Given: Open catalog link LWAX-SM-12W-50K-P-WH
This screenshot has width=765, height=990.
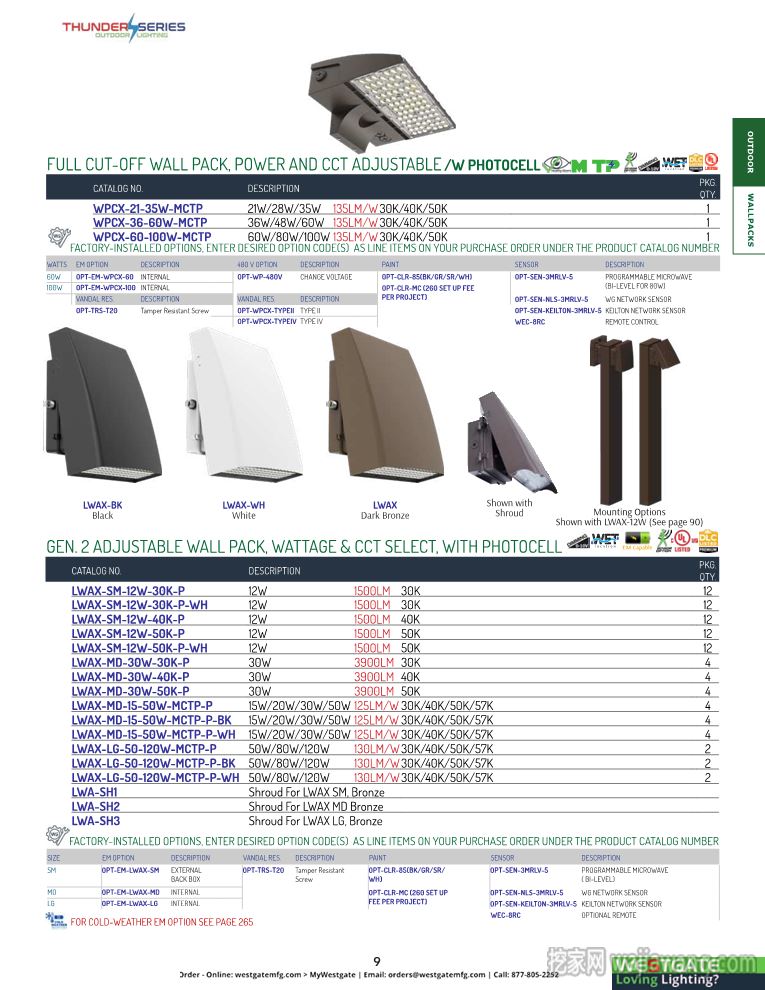Looking at the screenshot, I should pos(139,648).
